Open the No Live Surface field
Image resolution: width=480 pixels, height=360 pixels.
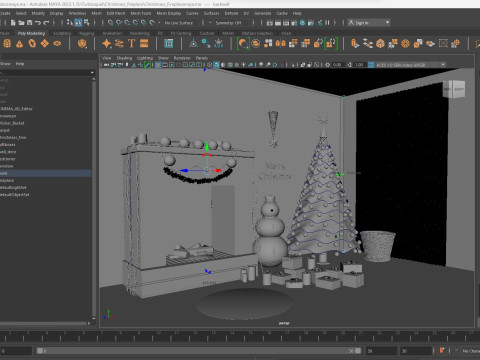pos(179,23)
